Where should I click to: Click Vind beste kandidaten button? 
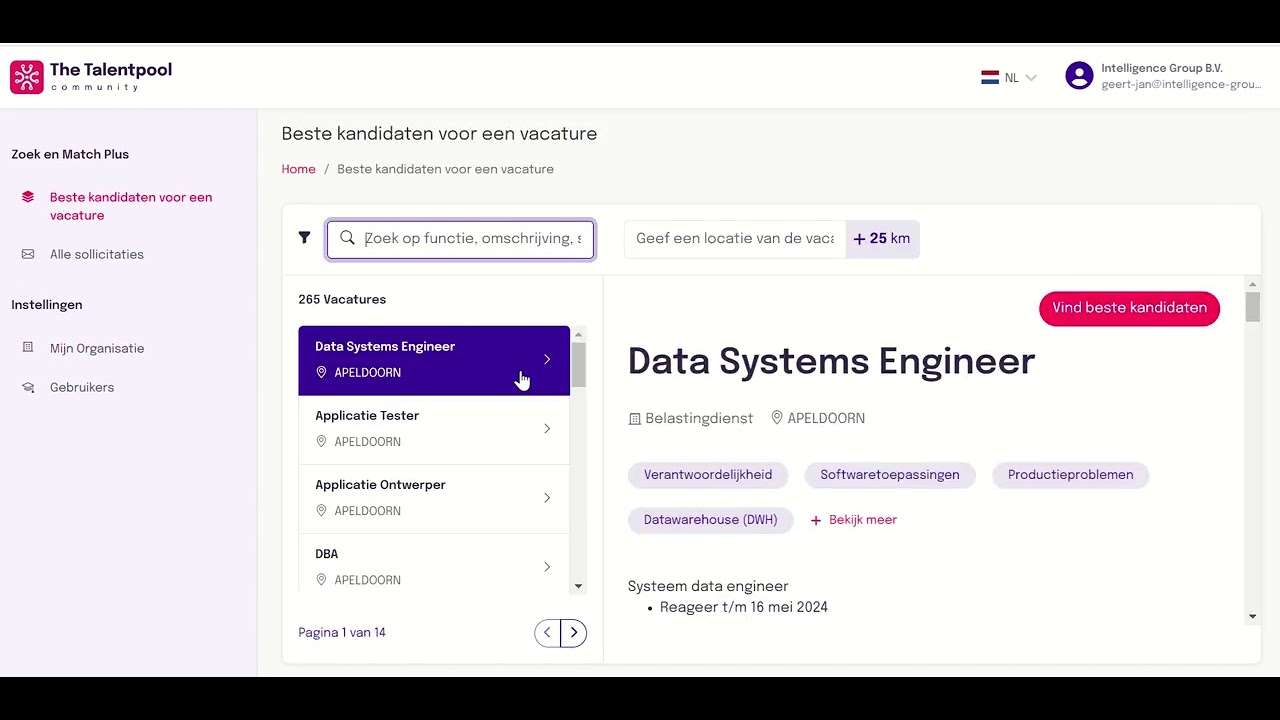coord(1129,308)
